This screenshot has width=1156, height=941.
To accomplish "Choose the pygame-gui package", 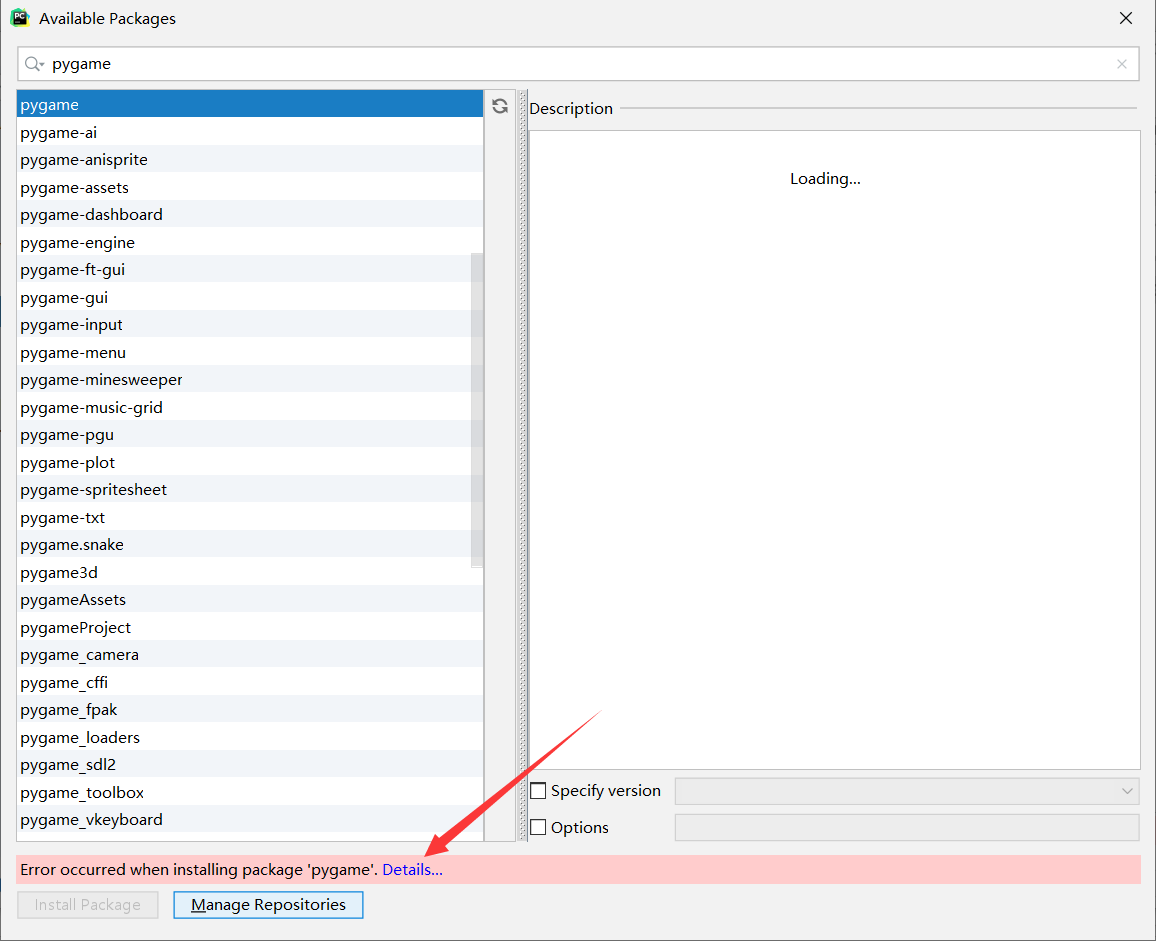I will (250, 297).
